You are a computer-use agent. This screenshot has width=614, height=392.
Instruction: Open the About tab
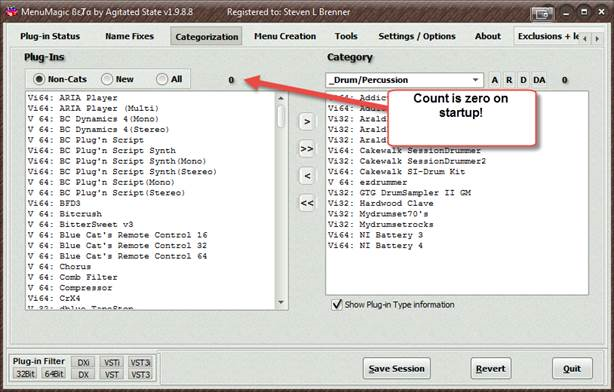pyautogui.click(x=488, y=36)
